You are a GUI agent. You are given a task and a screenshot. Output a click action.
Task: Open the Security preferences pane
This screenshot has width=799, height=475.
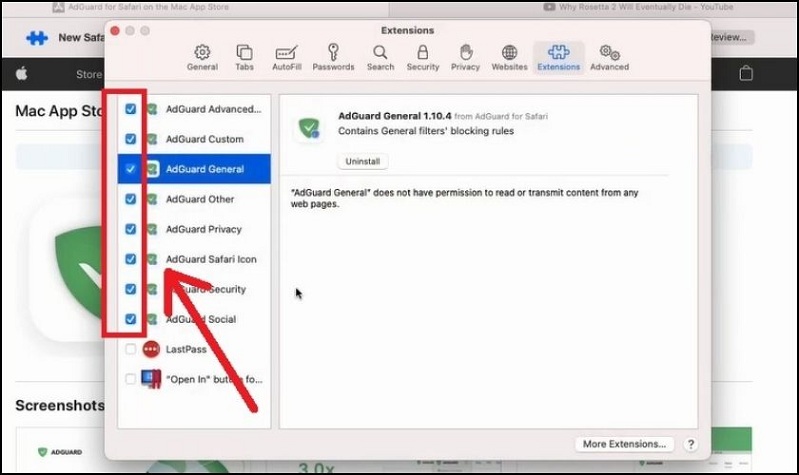click(422, 57)
